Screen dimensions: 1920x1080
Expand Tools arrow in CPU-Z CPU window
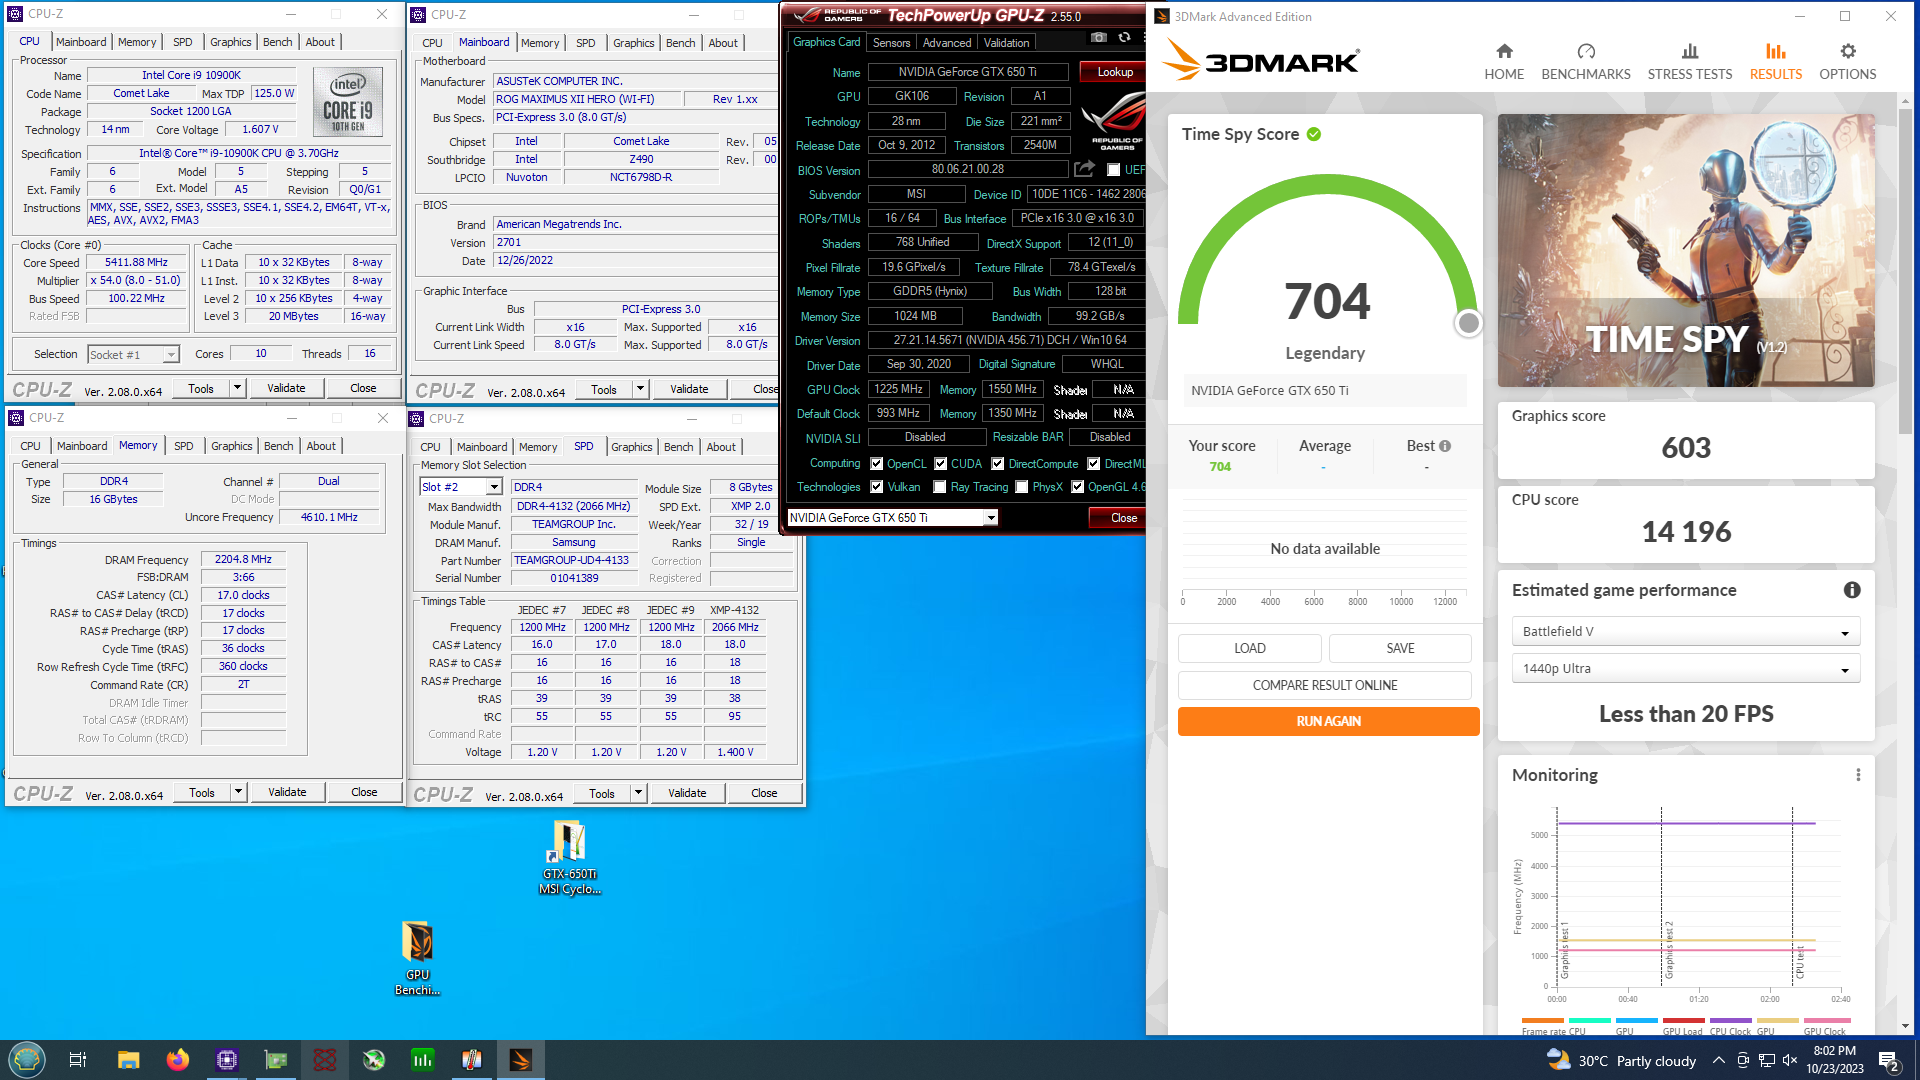(x=237, y=388)
